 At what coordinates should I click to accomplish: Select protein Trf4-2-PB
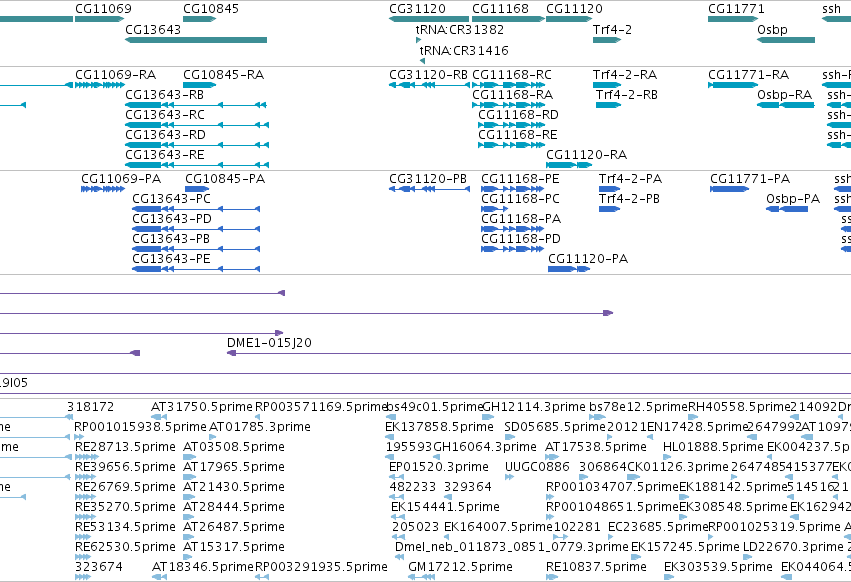tap(629, 199)
